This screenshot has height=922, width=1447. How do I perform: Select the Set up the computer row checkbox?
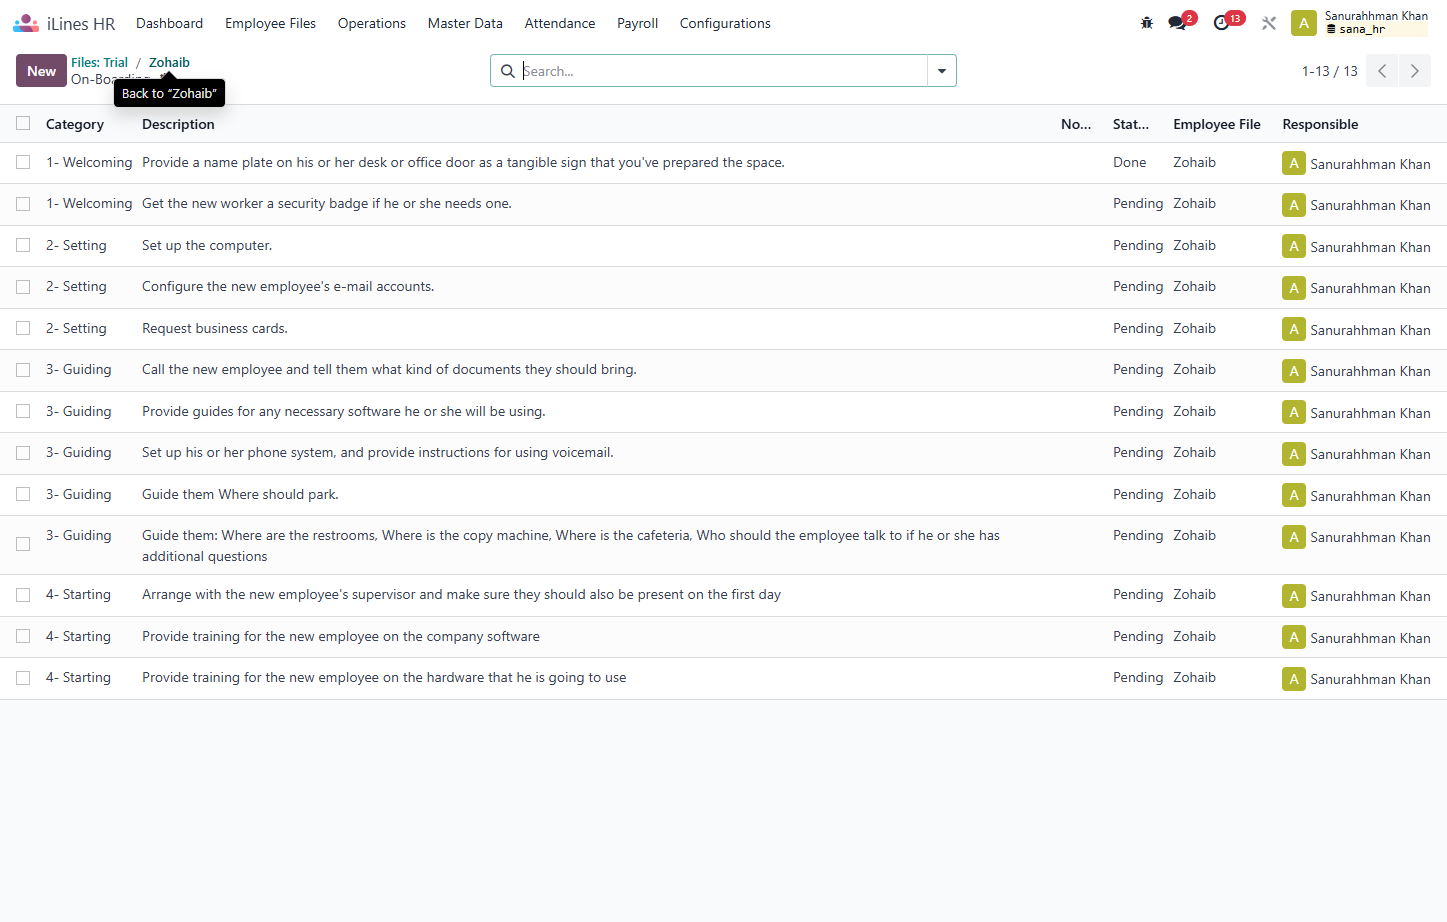23,245
